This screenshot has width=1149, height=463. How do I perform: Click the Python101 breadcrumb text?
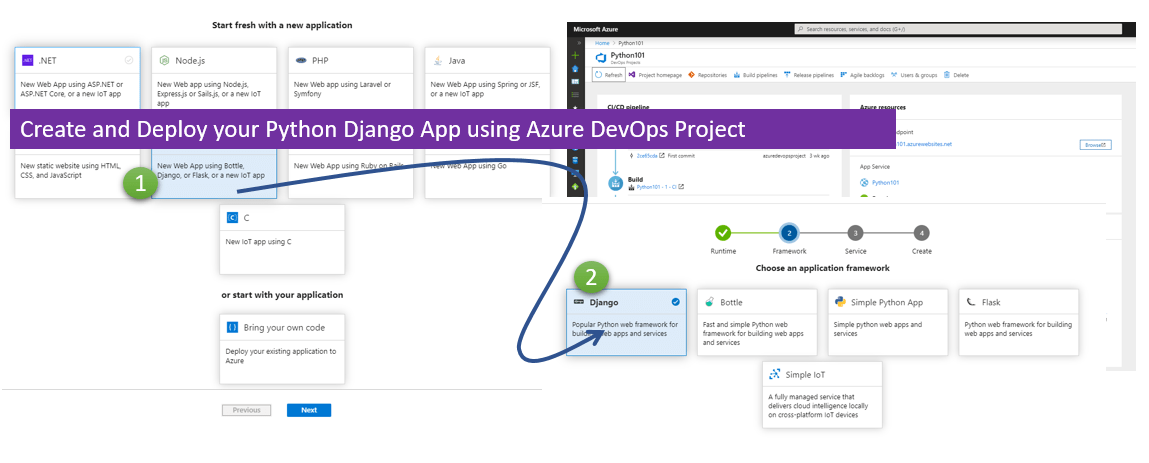point(631,43)
